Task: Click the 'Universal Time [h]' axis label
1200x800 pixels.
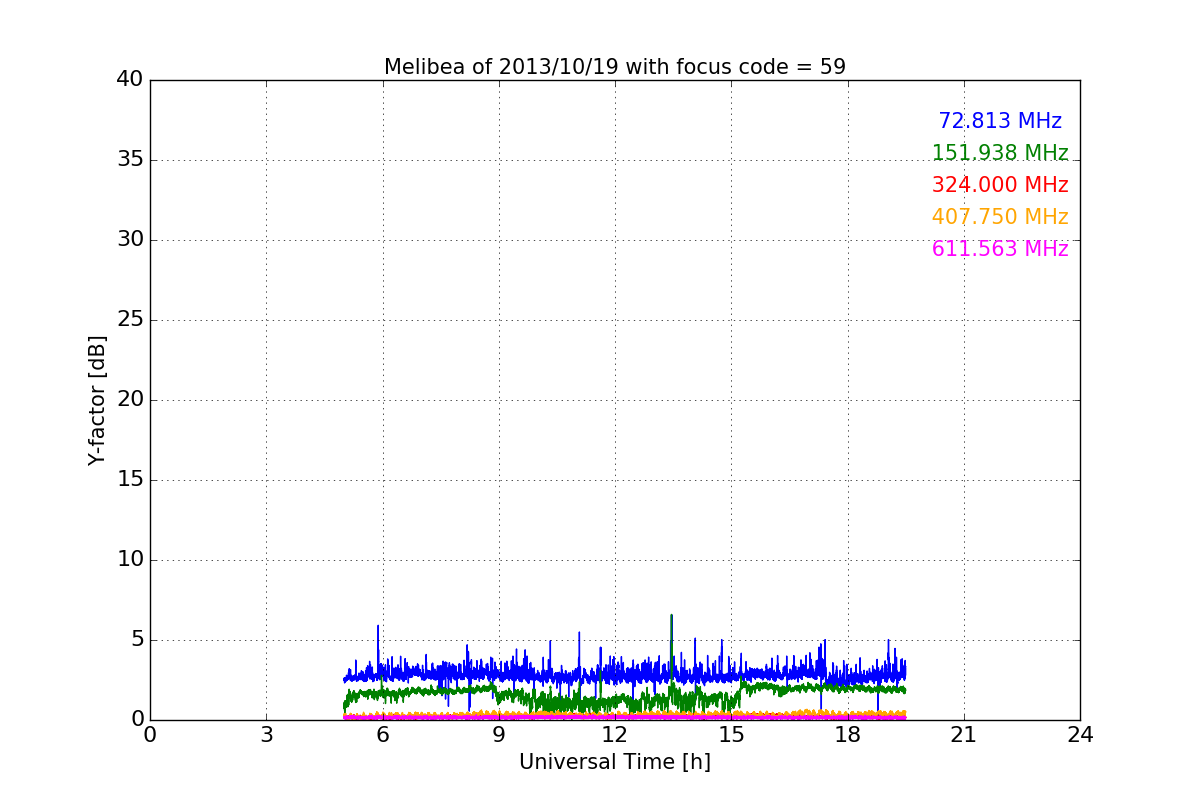Action: [615, 762]
